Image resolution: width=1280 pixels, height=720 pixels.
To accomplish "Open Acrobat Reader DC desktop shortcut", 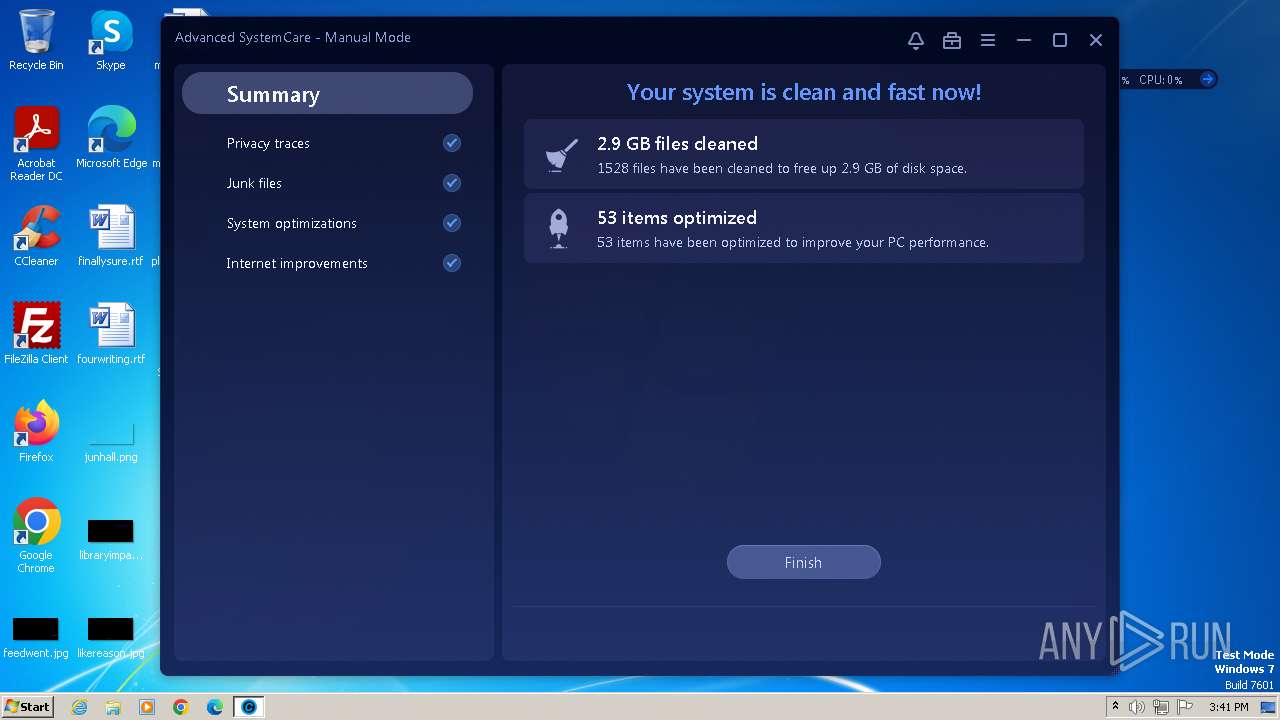I will tap(36, 144).
